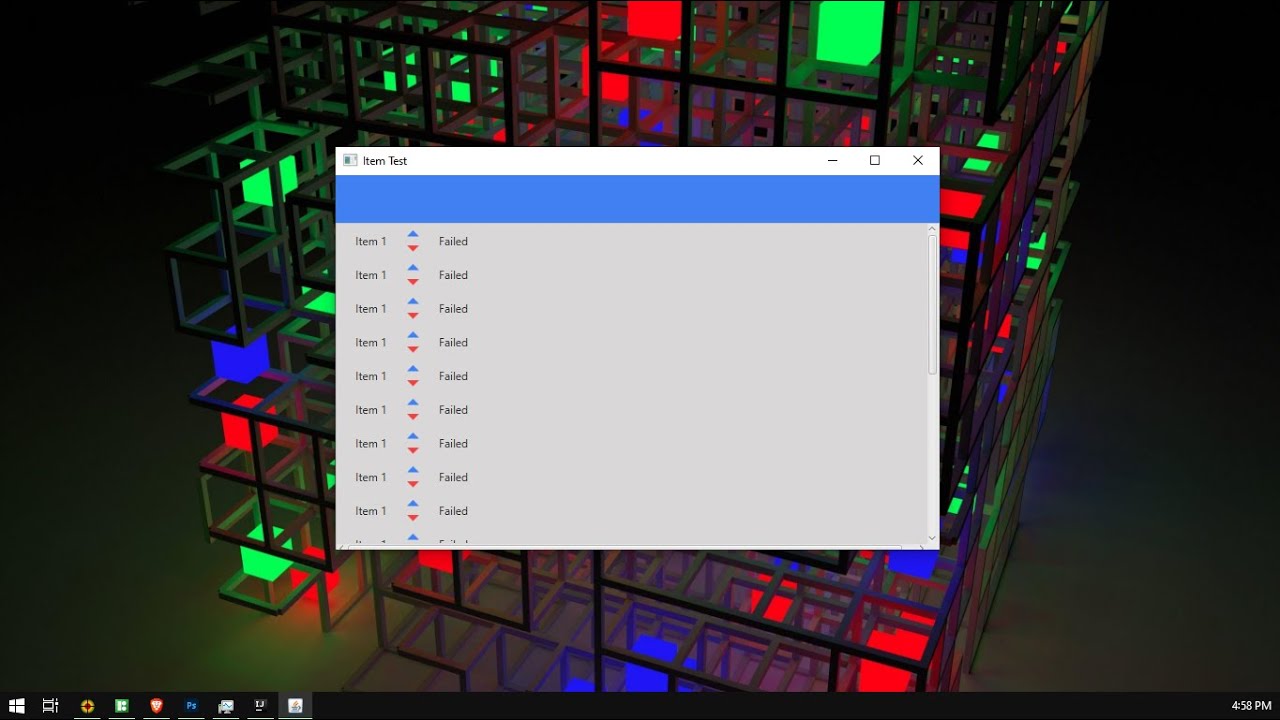Open the Brave browser from the taskbar

[x=156, y=706]
